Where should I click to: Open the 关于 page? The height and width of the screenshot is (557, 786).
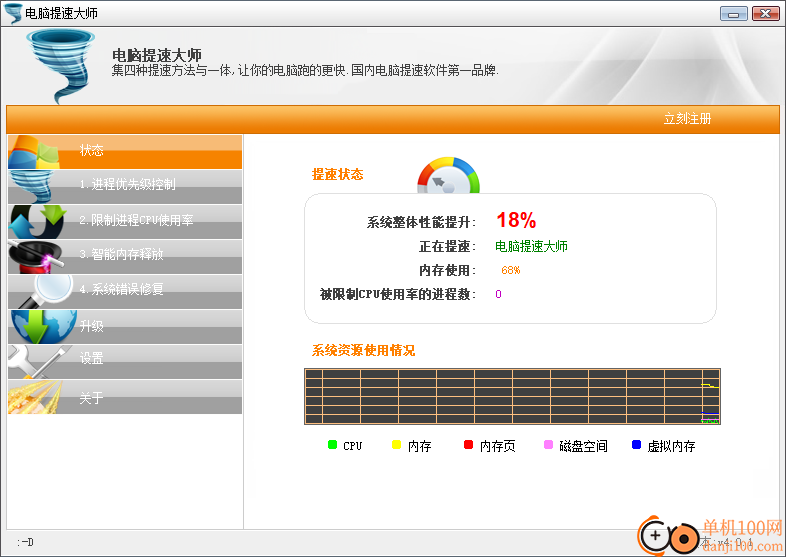(x=125, y=397)
